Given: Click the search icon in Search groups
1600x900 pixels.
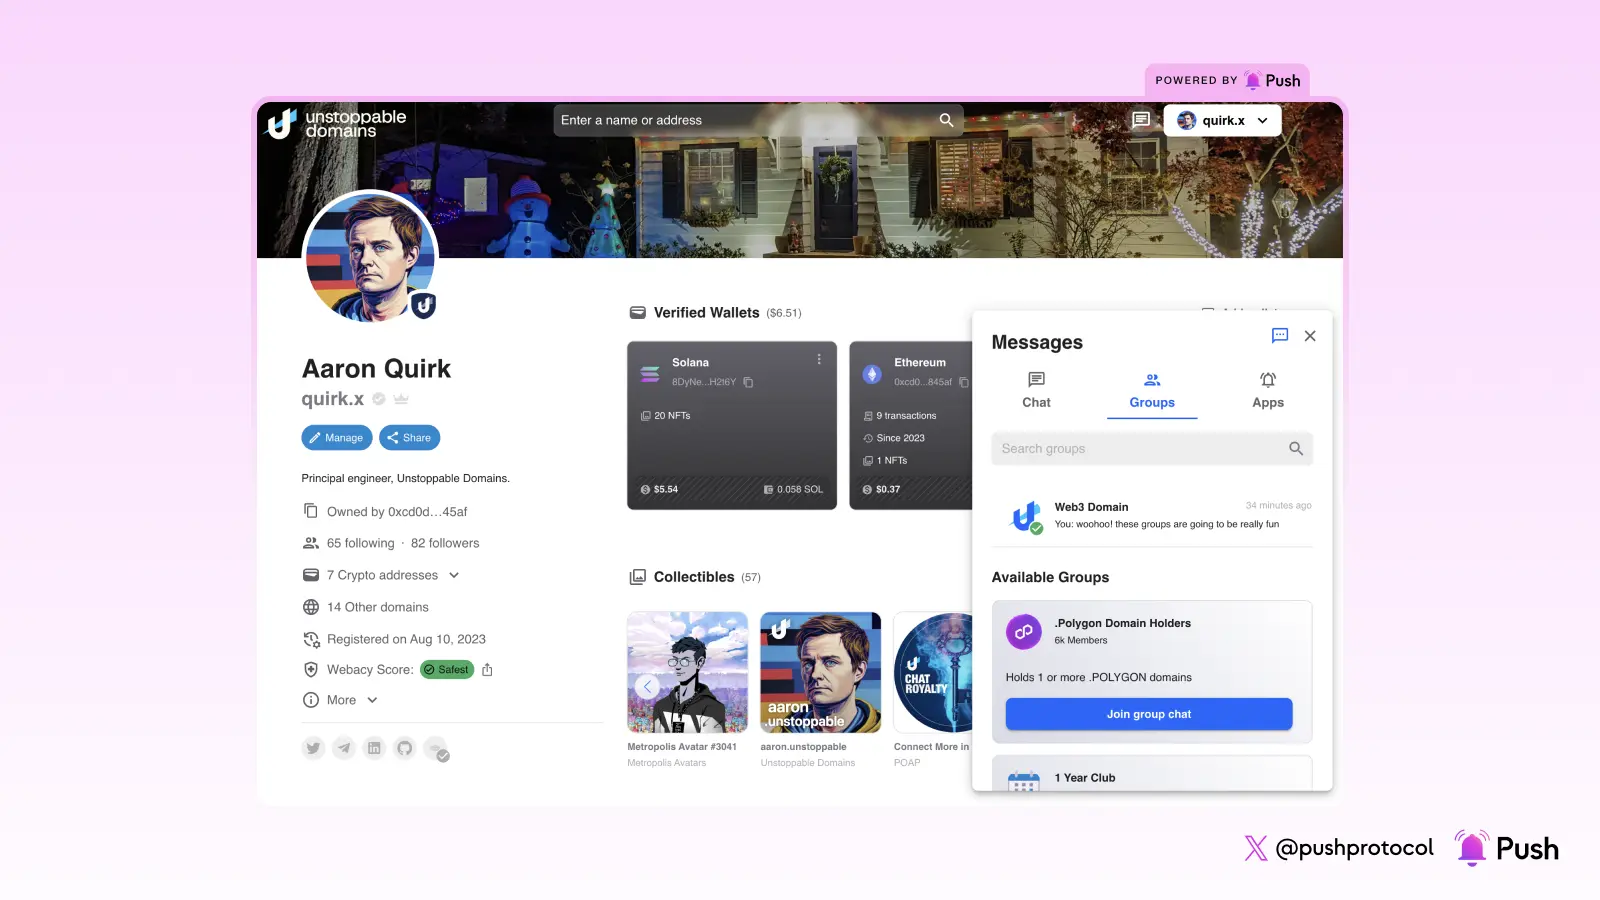Looking at the screenshot, I should point(1296,449).
